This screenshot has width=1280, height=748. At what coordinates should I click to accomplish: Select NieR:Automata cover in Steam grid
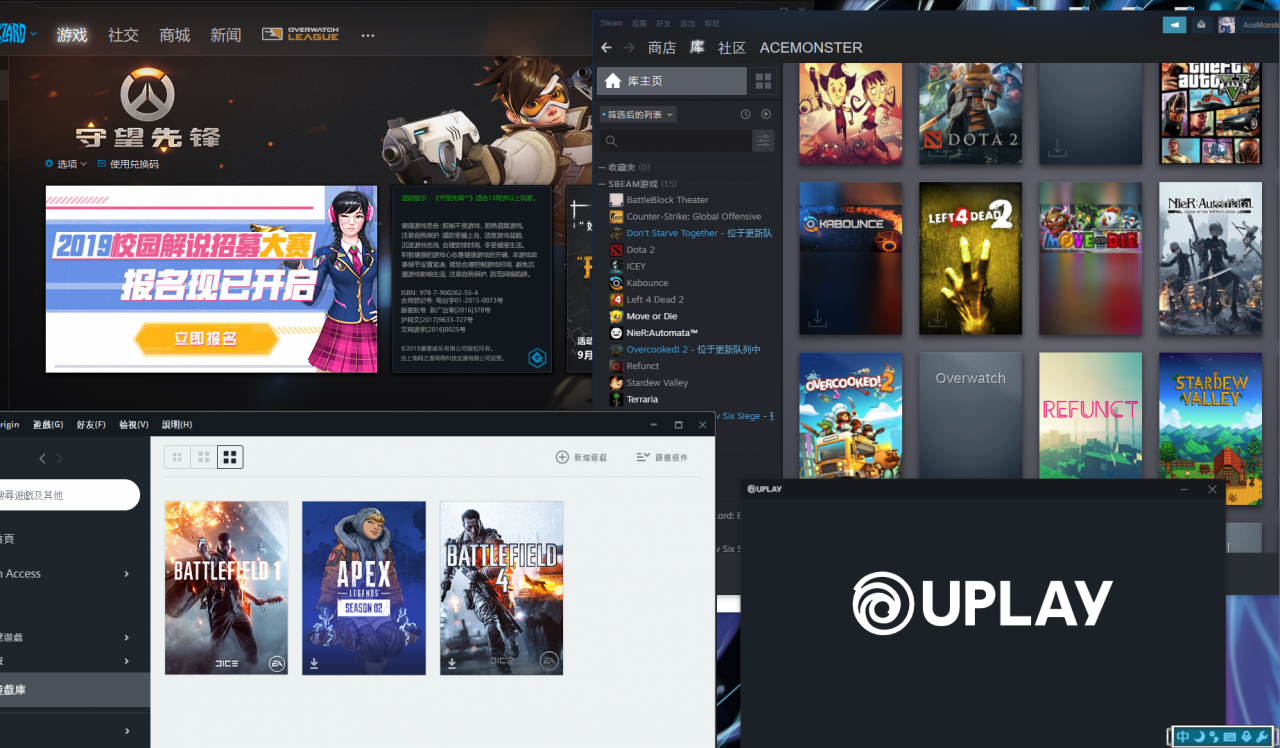(1210, 258)
